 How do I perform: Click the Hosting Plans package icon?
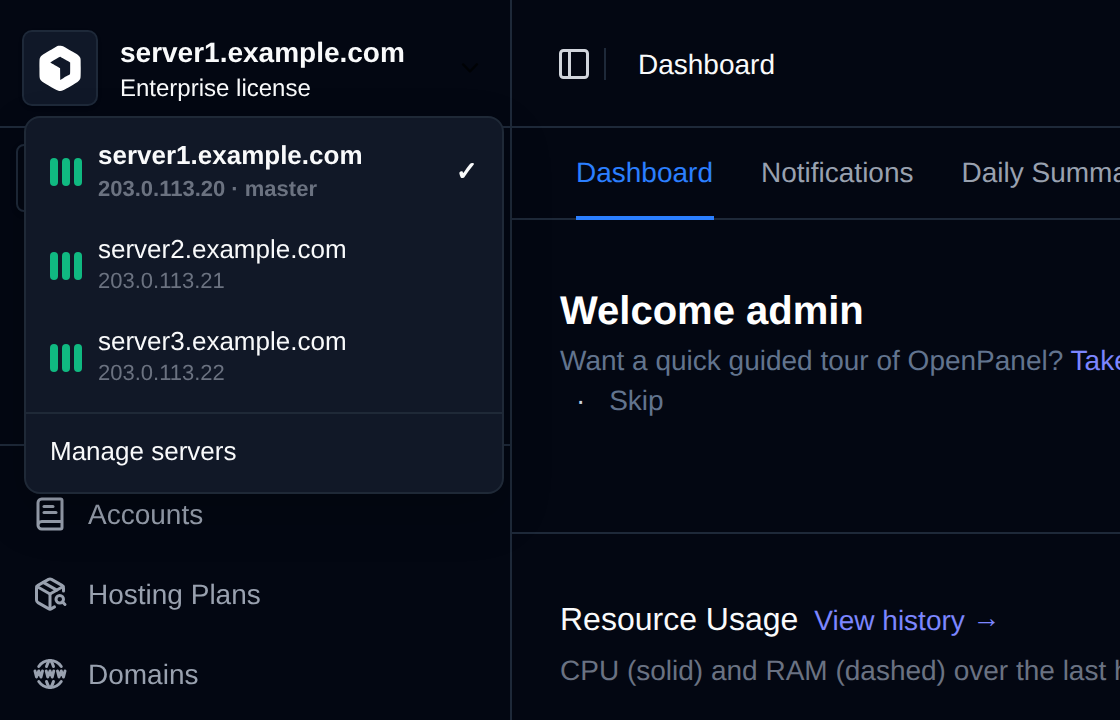coord(50,594)
